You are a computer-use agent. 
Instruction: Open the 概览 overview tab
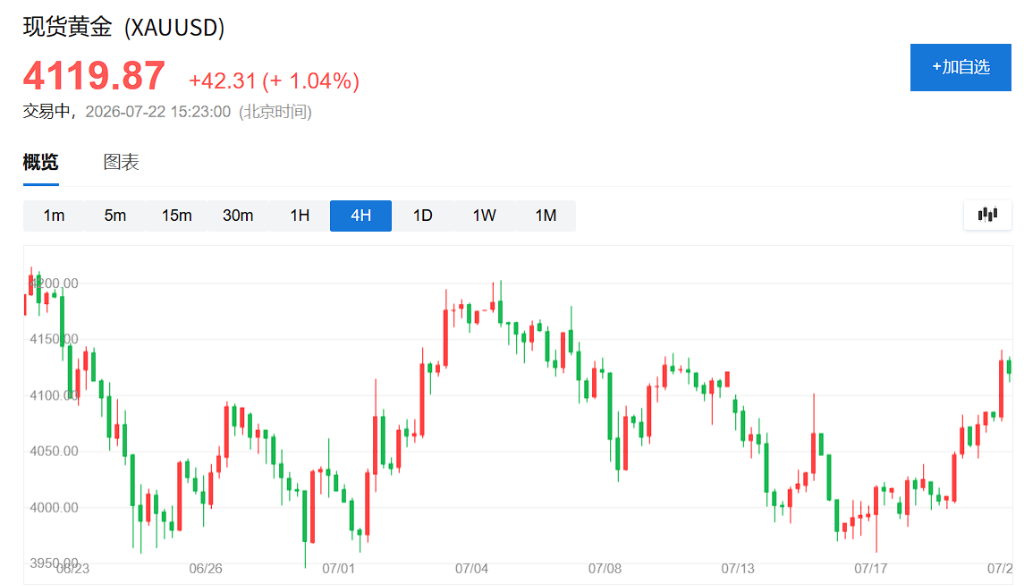[x=40, y=162]
